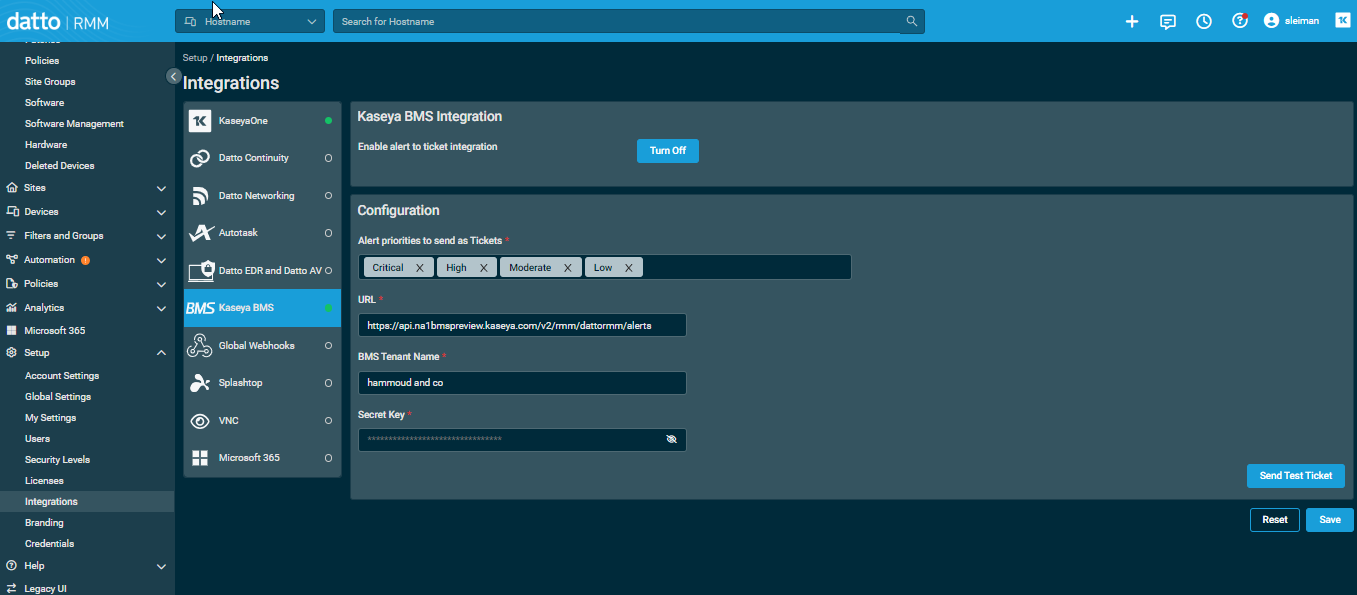Open Branding in the Setup menu
1357x595 pixels.
(x=44, y=523)
